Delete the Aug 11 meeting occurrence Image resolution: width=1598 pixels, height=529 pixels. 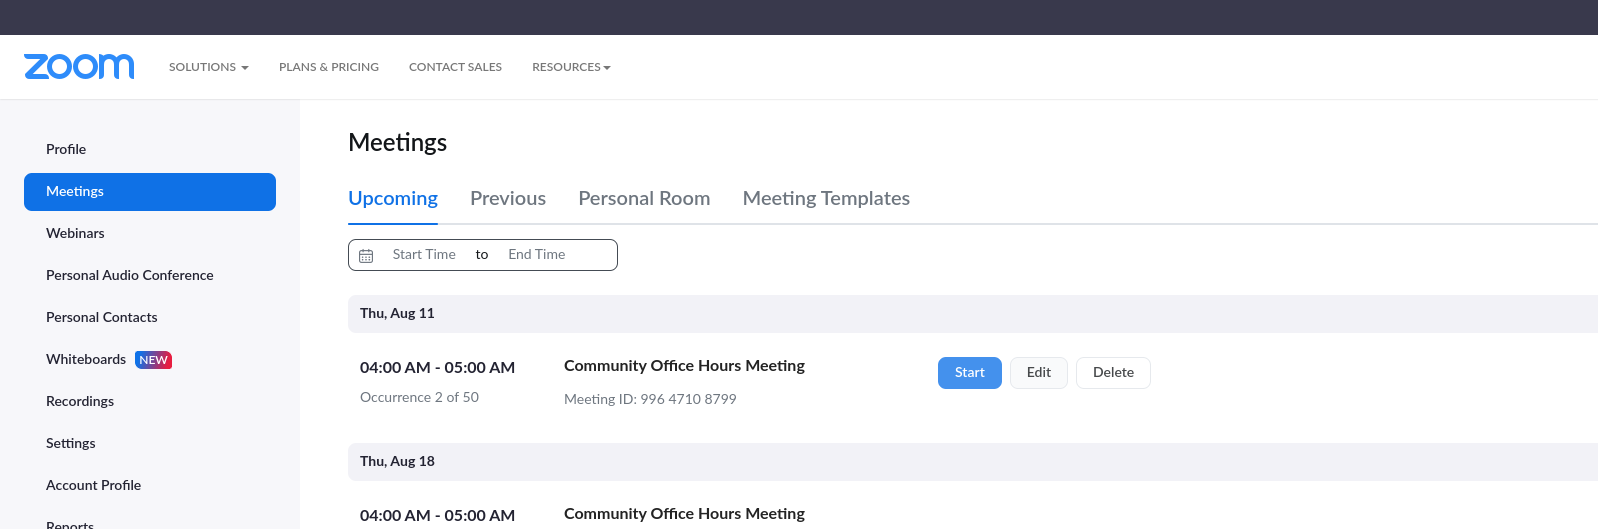1113,373
